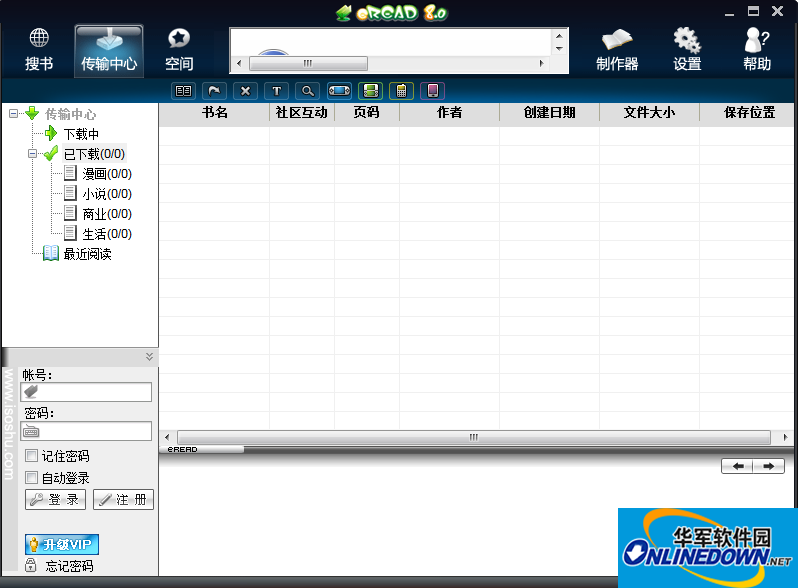Open the 搜书 tab

coord(39,50)
